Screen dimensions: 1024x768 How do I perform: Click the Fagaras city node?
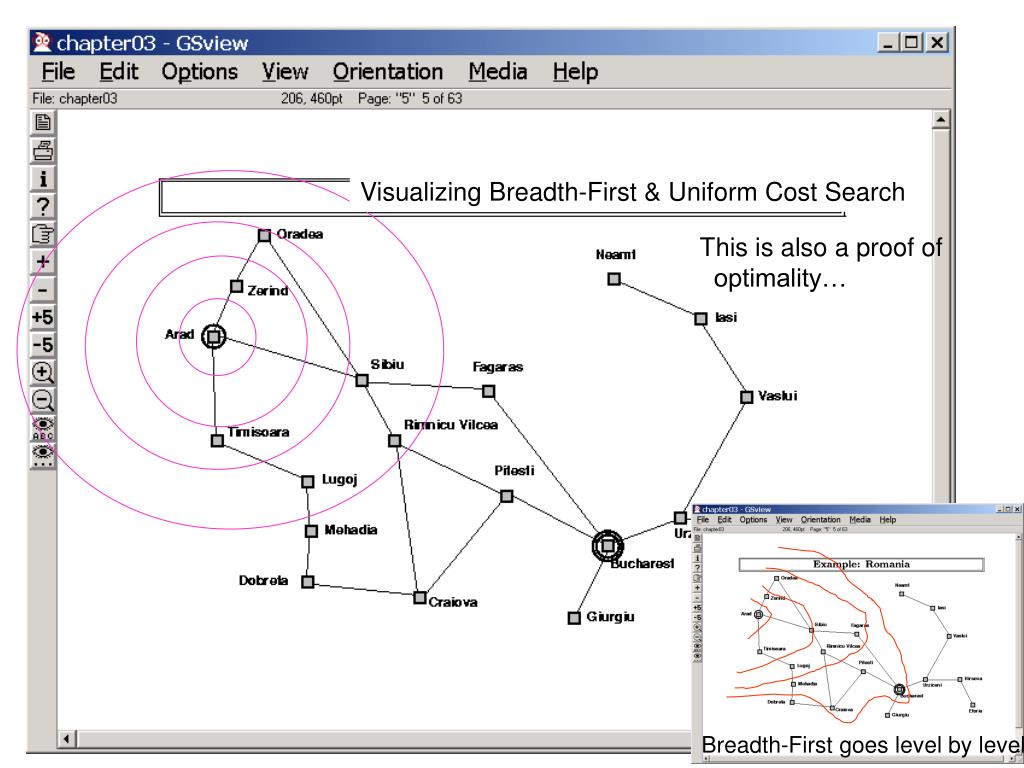488,391
